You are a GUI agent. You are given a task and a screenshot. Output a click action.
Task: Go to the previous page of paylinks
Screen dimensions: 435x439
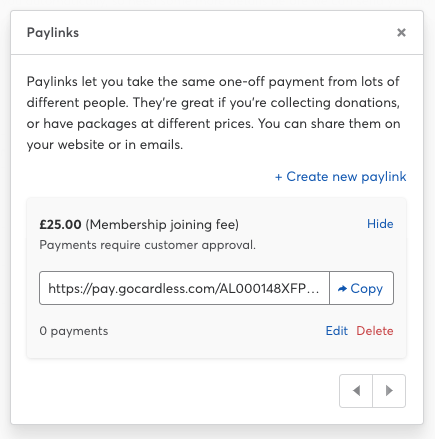tap(356, 391)
